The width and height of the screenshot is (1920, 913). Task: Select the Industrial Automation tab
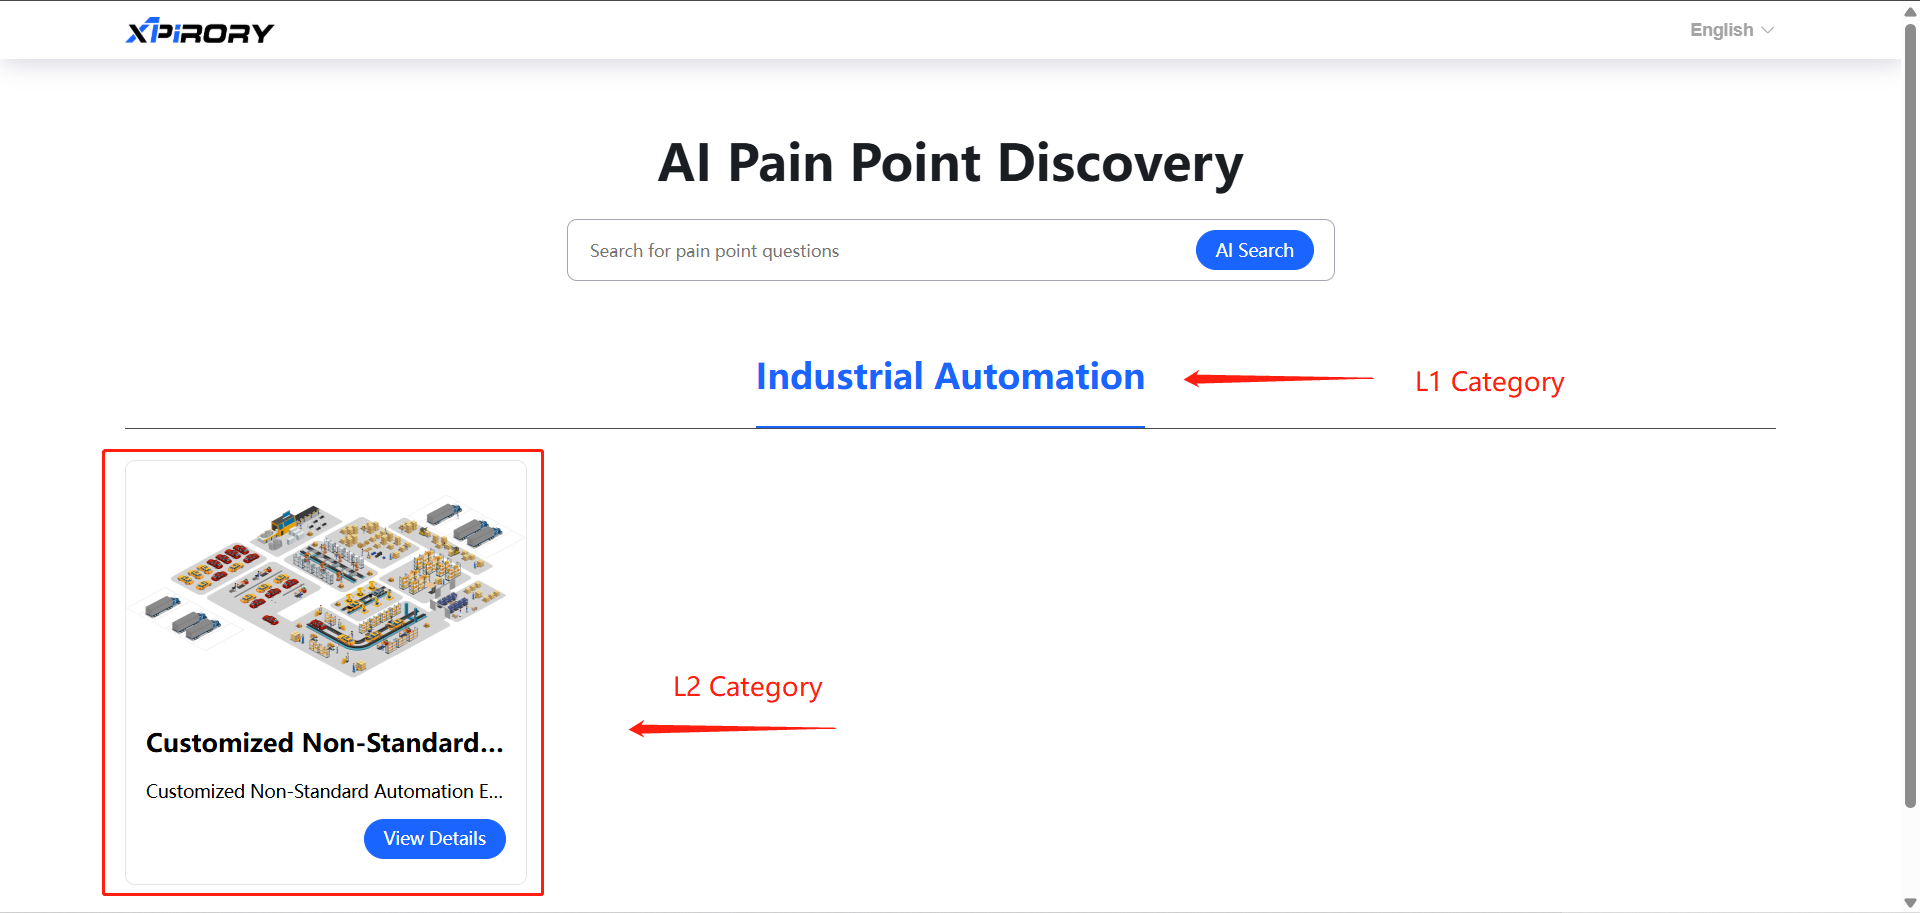[x=950, y=377]
